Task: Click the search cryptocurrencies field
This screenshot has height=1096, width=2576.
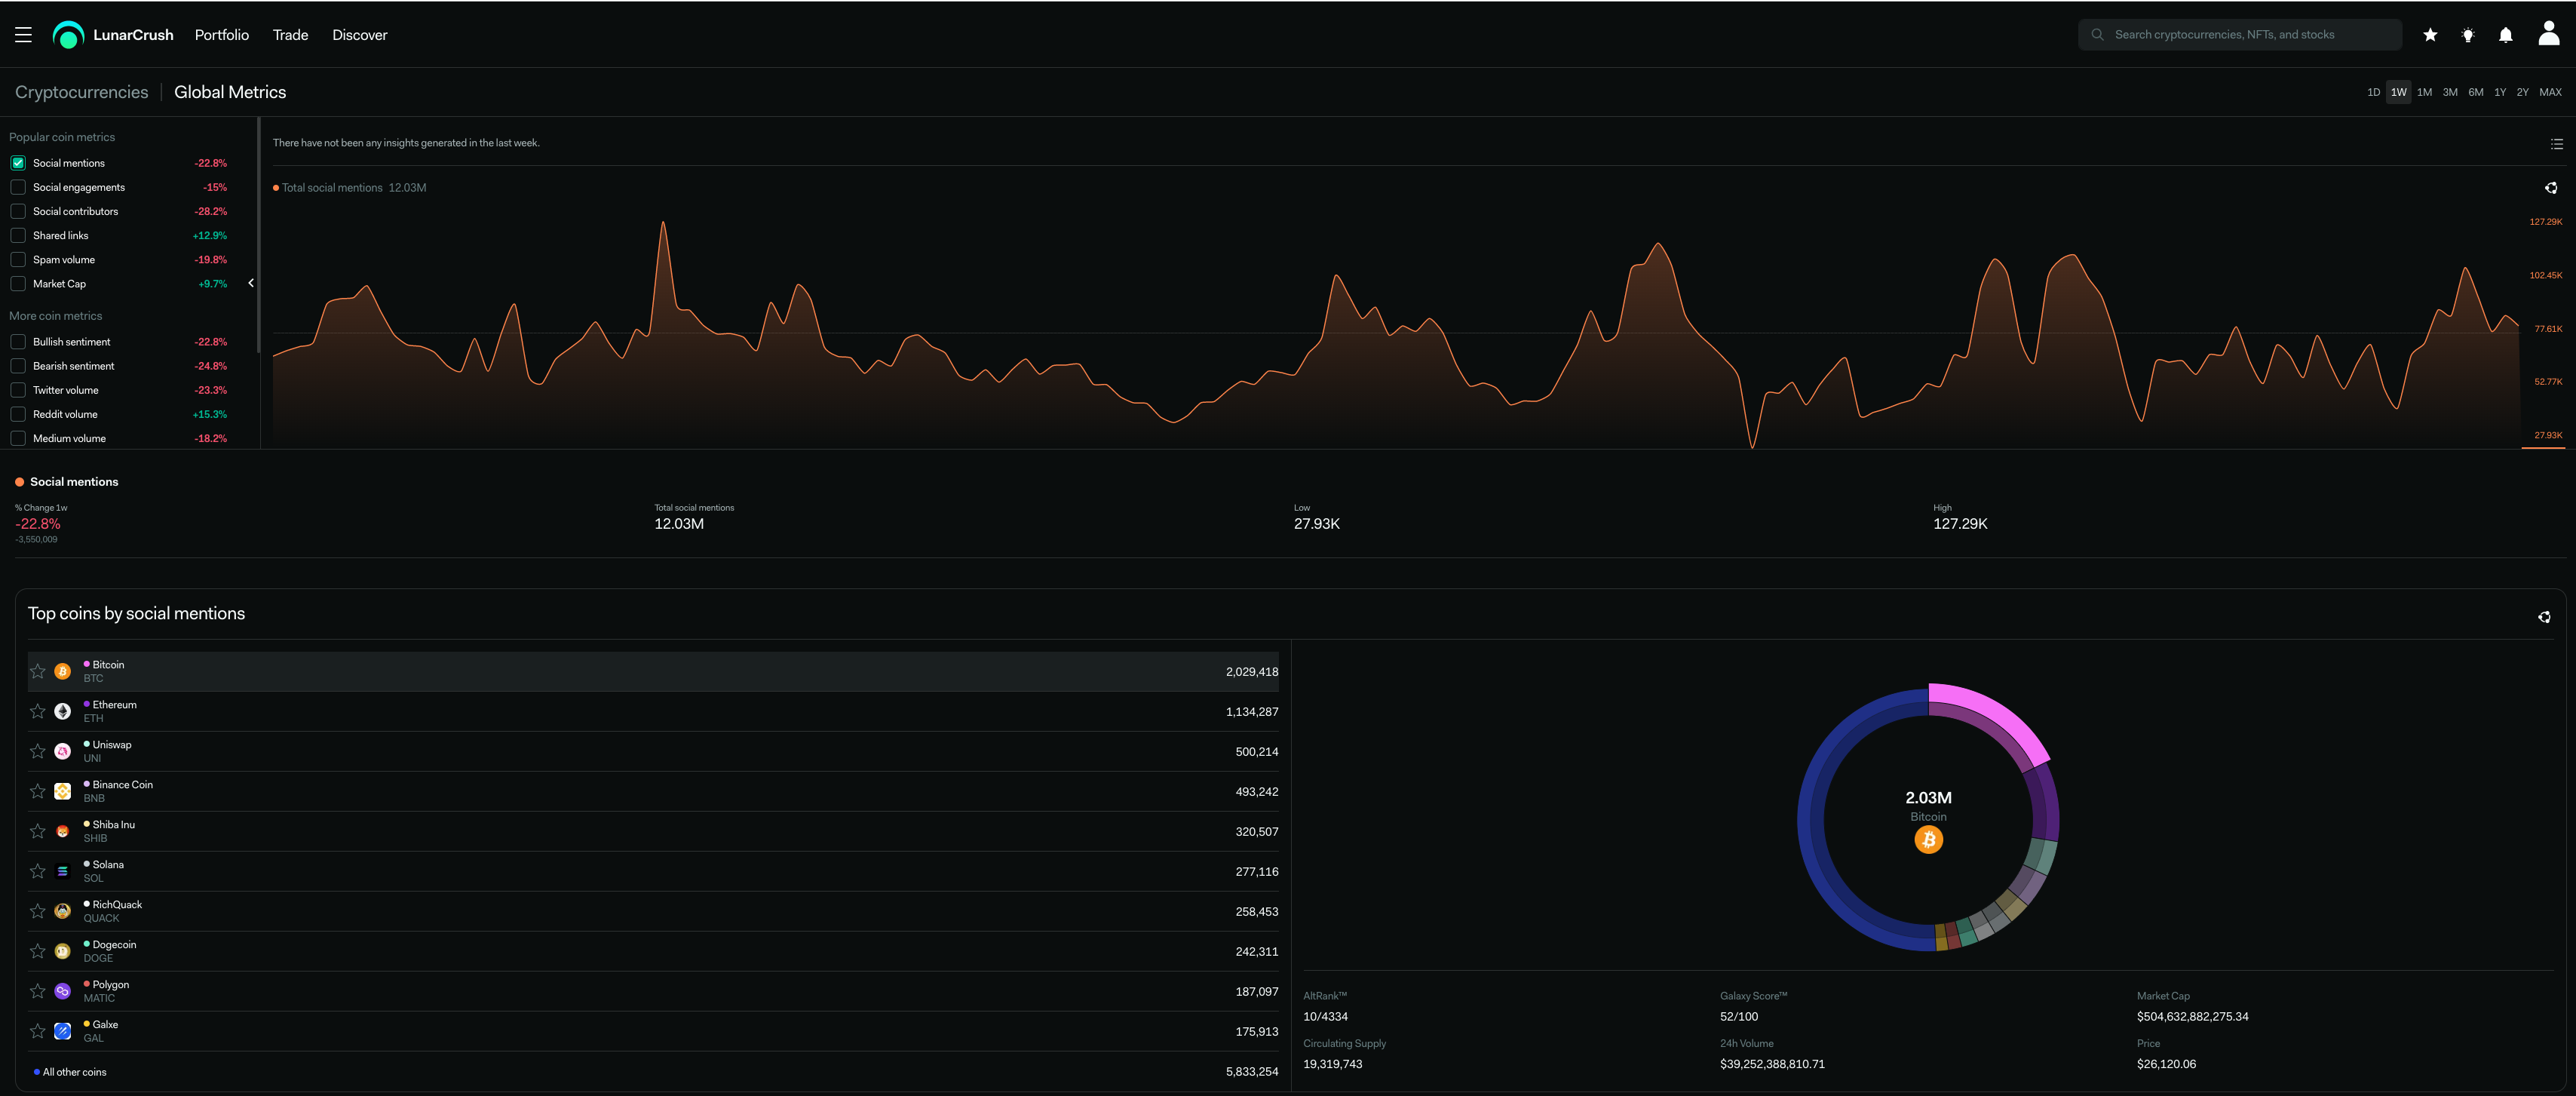Action: pyautogui.click(x=2240, y=35)
